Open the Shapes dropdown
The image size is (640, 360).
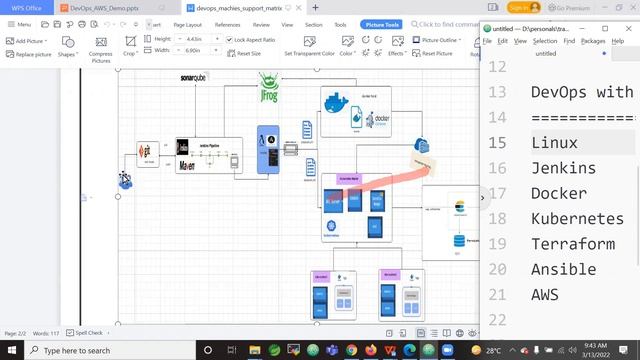click(68, 47)
